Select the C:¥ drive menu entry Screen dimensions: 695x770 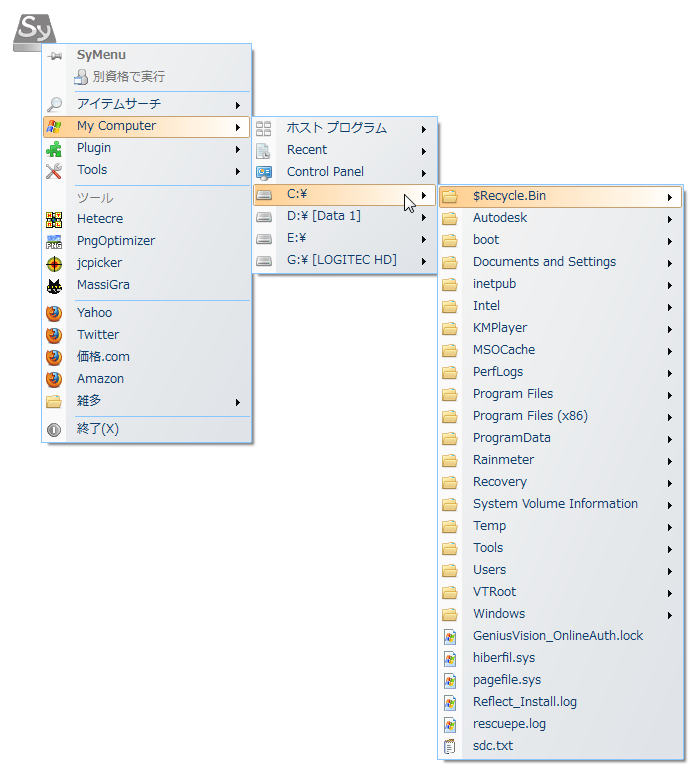tap(344, 195)
